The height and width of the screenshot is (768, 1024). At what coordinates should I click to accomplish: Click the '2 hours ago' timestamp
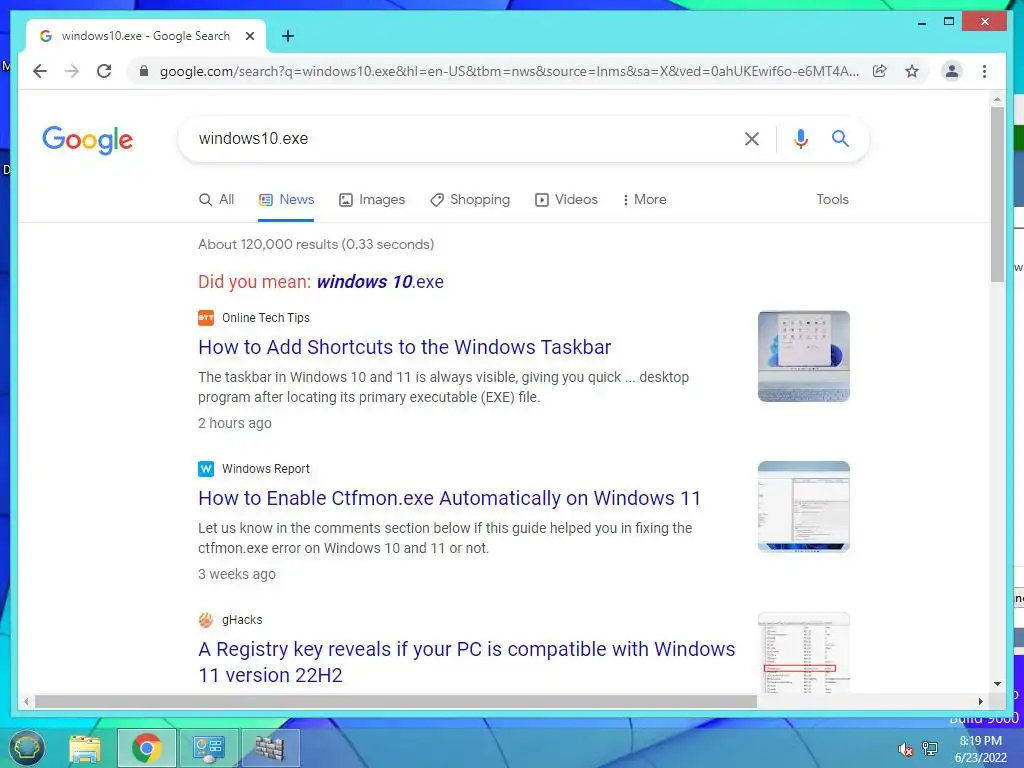pyautogui.click(x=234, y=423)
